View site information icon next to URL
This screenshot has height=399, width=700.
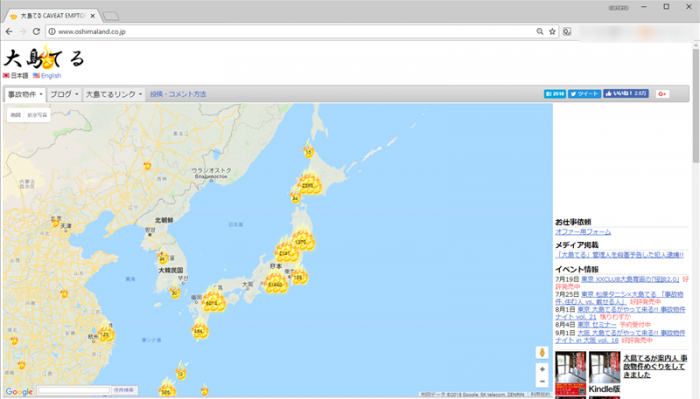click(52, 32)
